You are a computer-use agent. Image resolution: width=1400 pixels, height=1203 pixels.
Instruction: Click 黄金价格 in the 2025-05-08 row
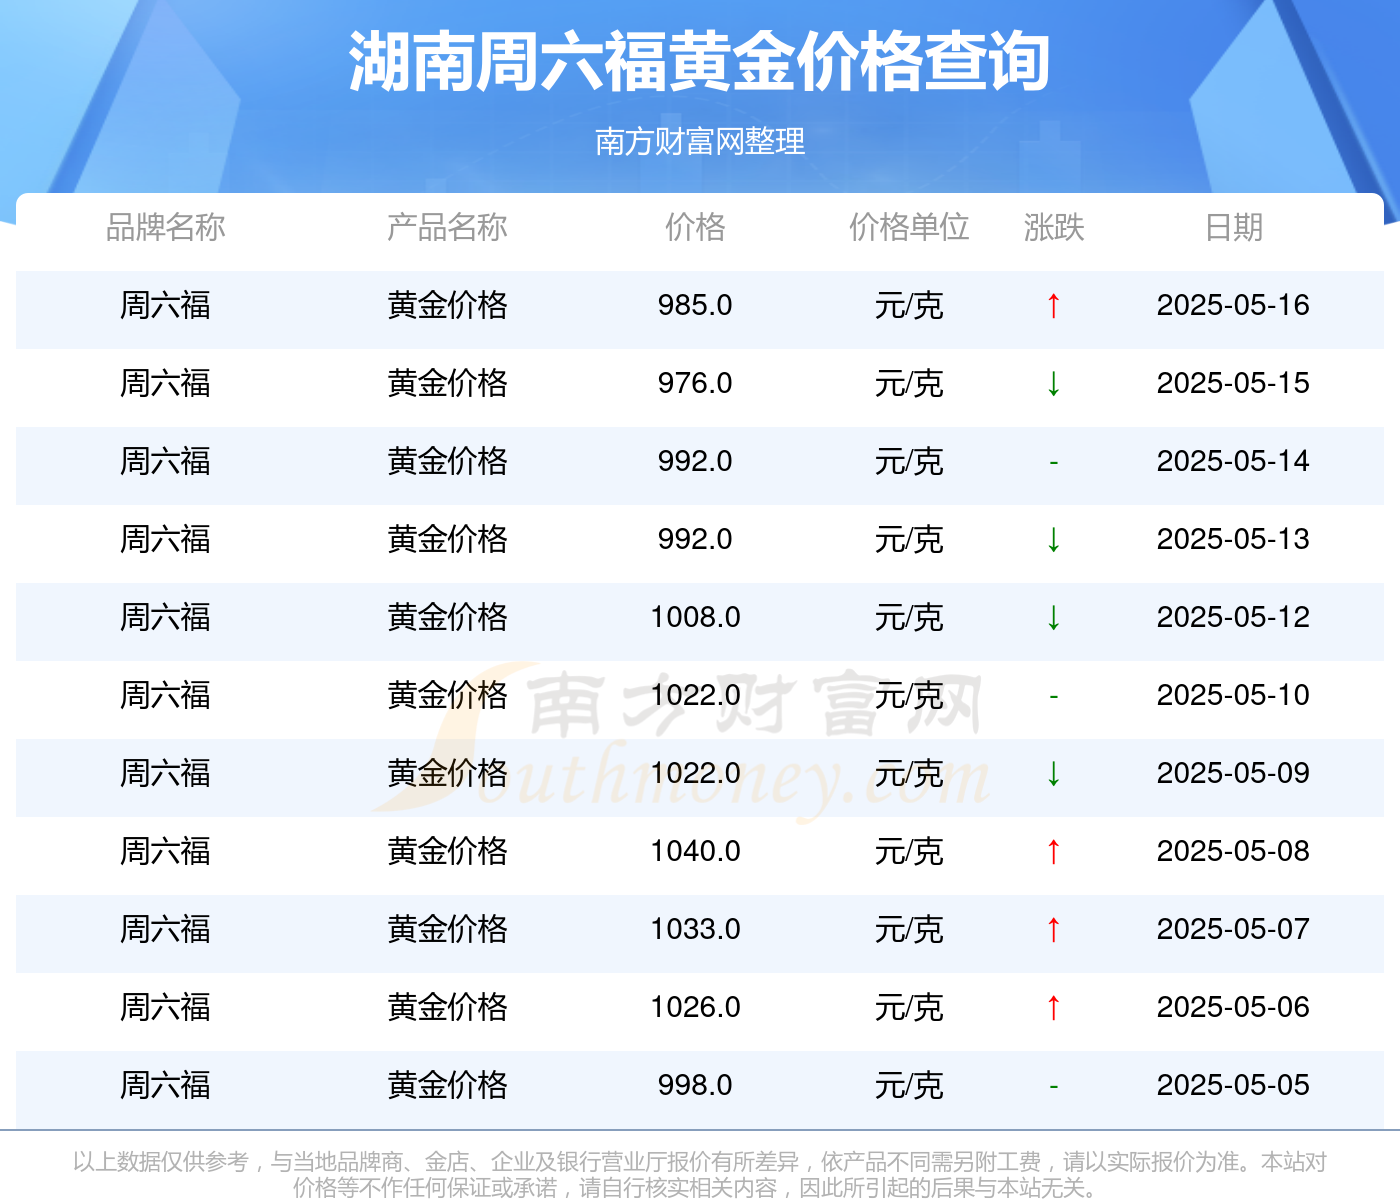pos(447,851)
